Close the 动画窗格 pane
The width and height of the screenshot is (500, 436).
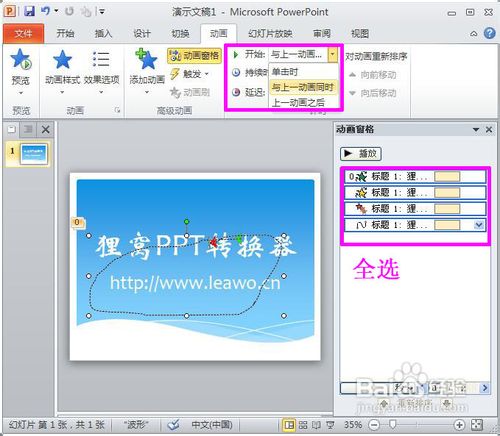[489, 130]
